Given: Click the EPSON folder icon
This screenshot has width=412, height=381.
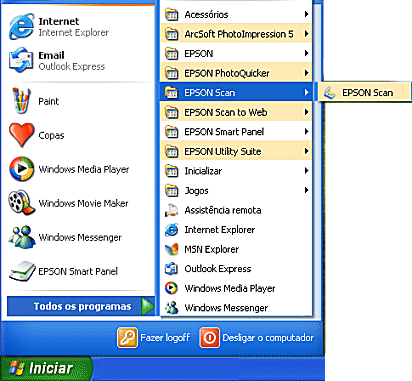Looking at the screenshot, I should click(x=172, y=53).
